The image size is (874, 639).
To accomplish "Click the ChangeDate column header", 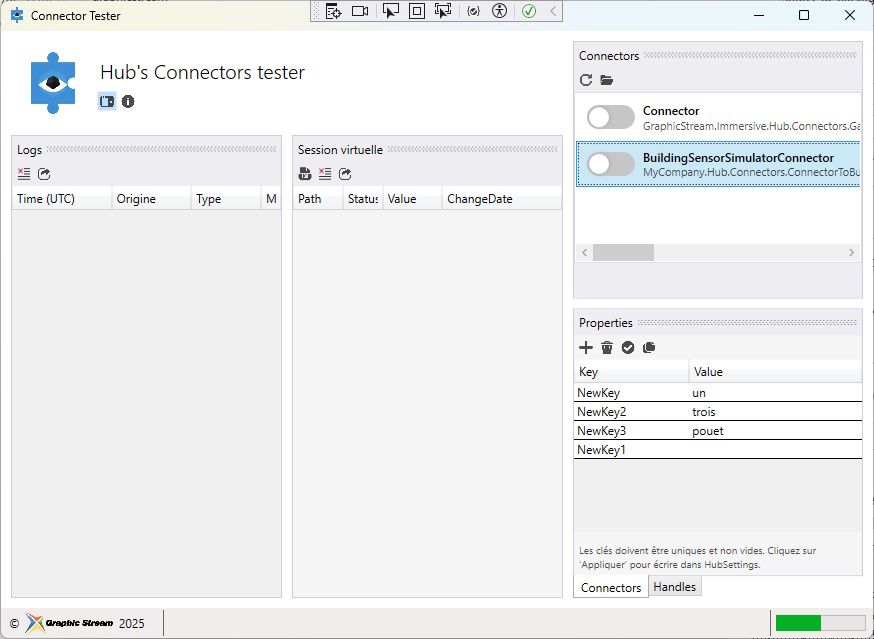I will coord(502,199).
